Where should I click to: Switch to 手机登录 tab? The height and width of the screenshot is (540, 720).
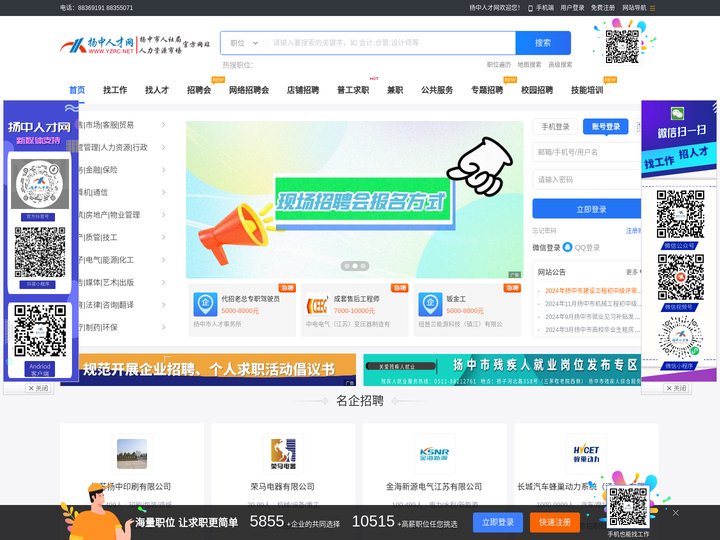[x=555, y=127]
